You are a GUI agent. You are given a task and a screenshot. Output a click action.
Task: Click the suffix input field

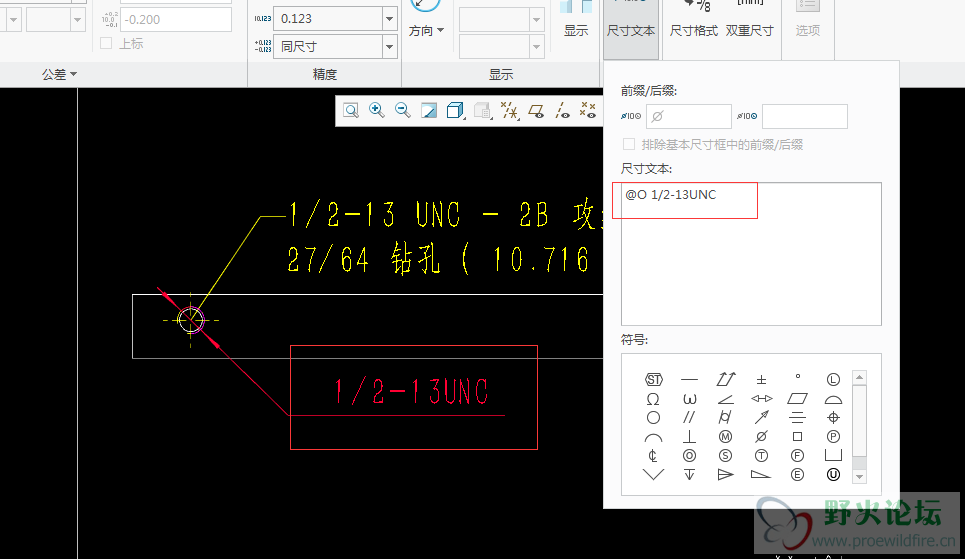(804, 116)
